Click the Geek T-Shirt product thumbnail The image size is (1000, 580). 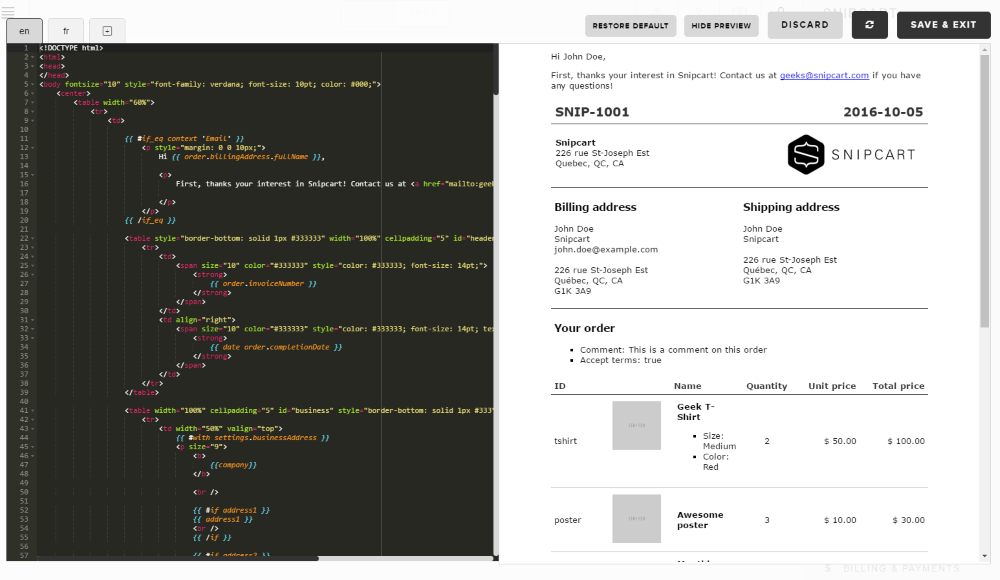coord(636,426)
